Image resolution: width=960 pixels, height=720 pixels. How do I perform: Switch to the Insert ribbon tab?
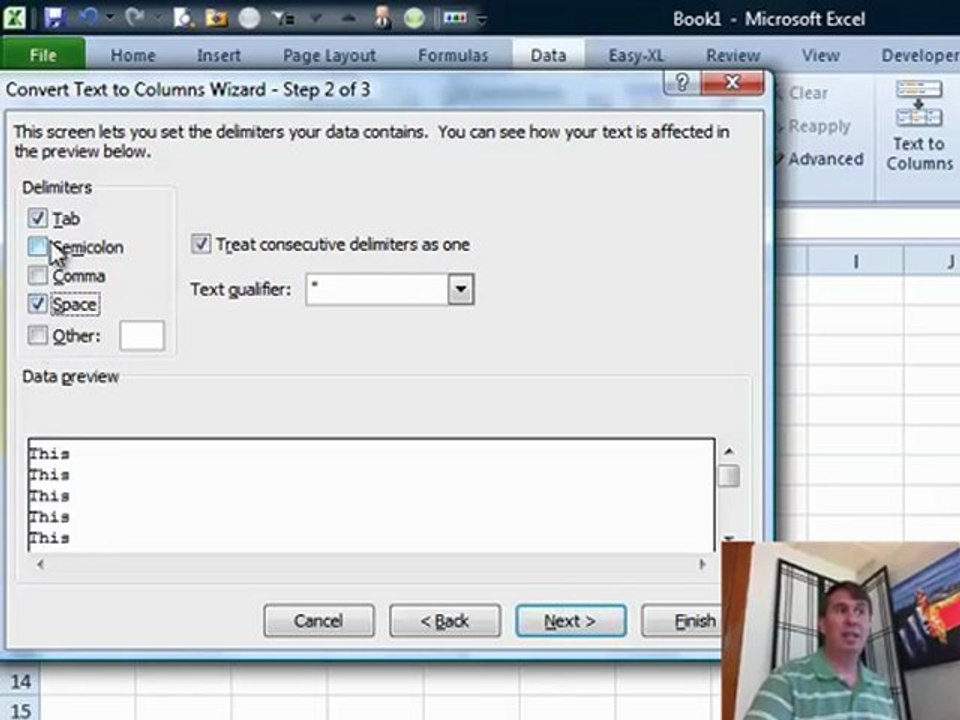tap(219, 55)
